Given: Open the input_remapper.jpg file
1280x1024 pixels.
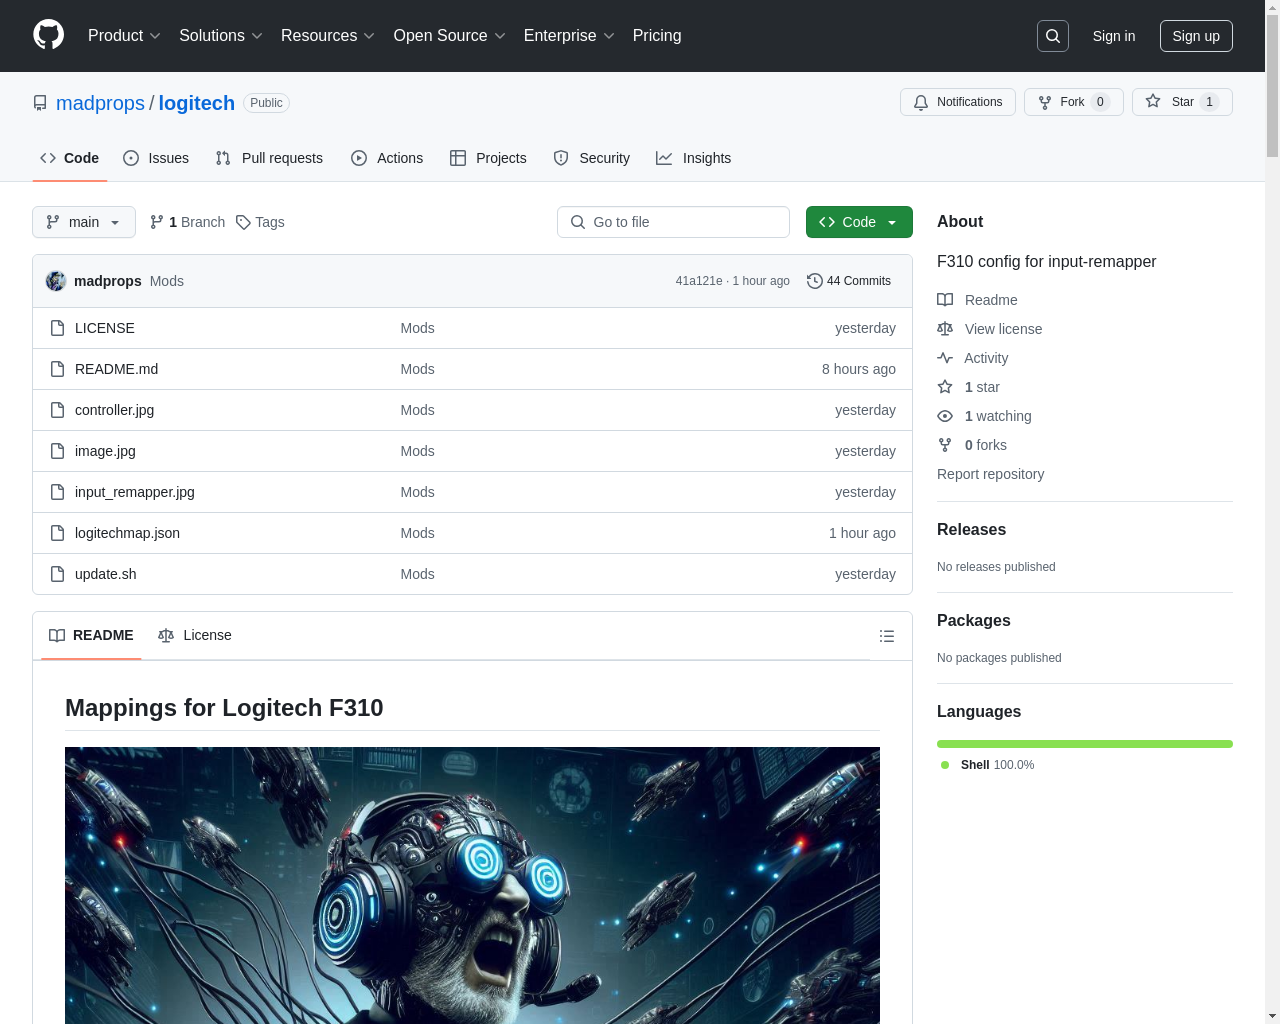Looking at the screenshot, I should pyautogui.click(x=135, y=492).
